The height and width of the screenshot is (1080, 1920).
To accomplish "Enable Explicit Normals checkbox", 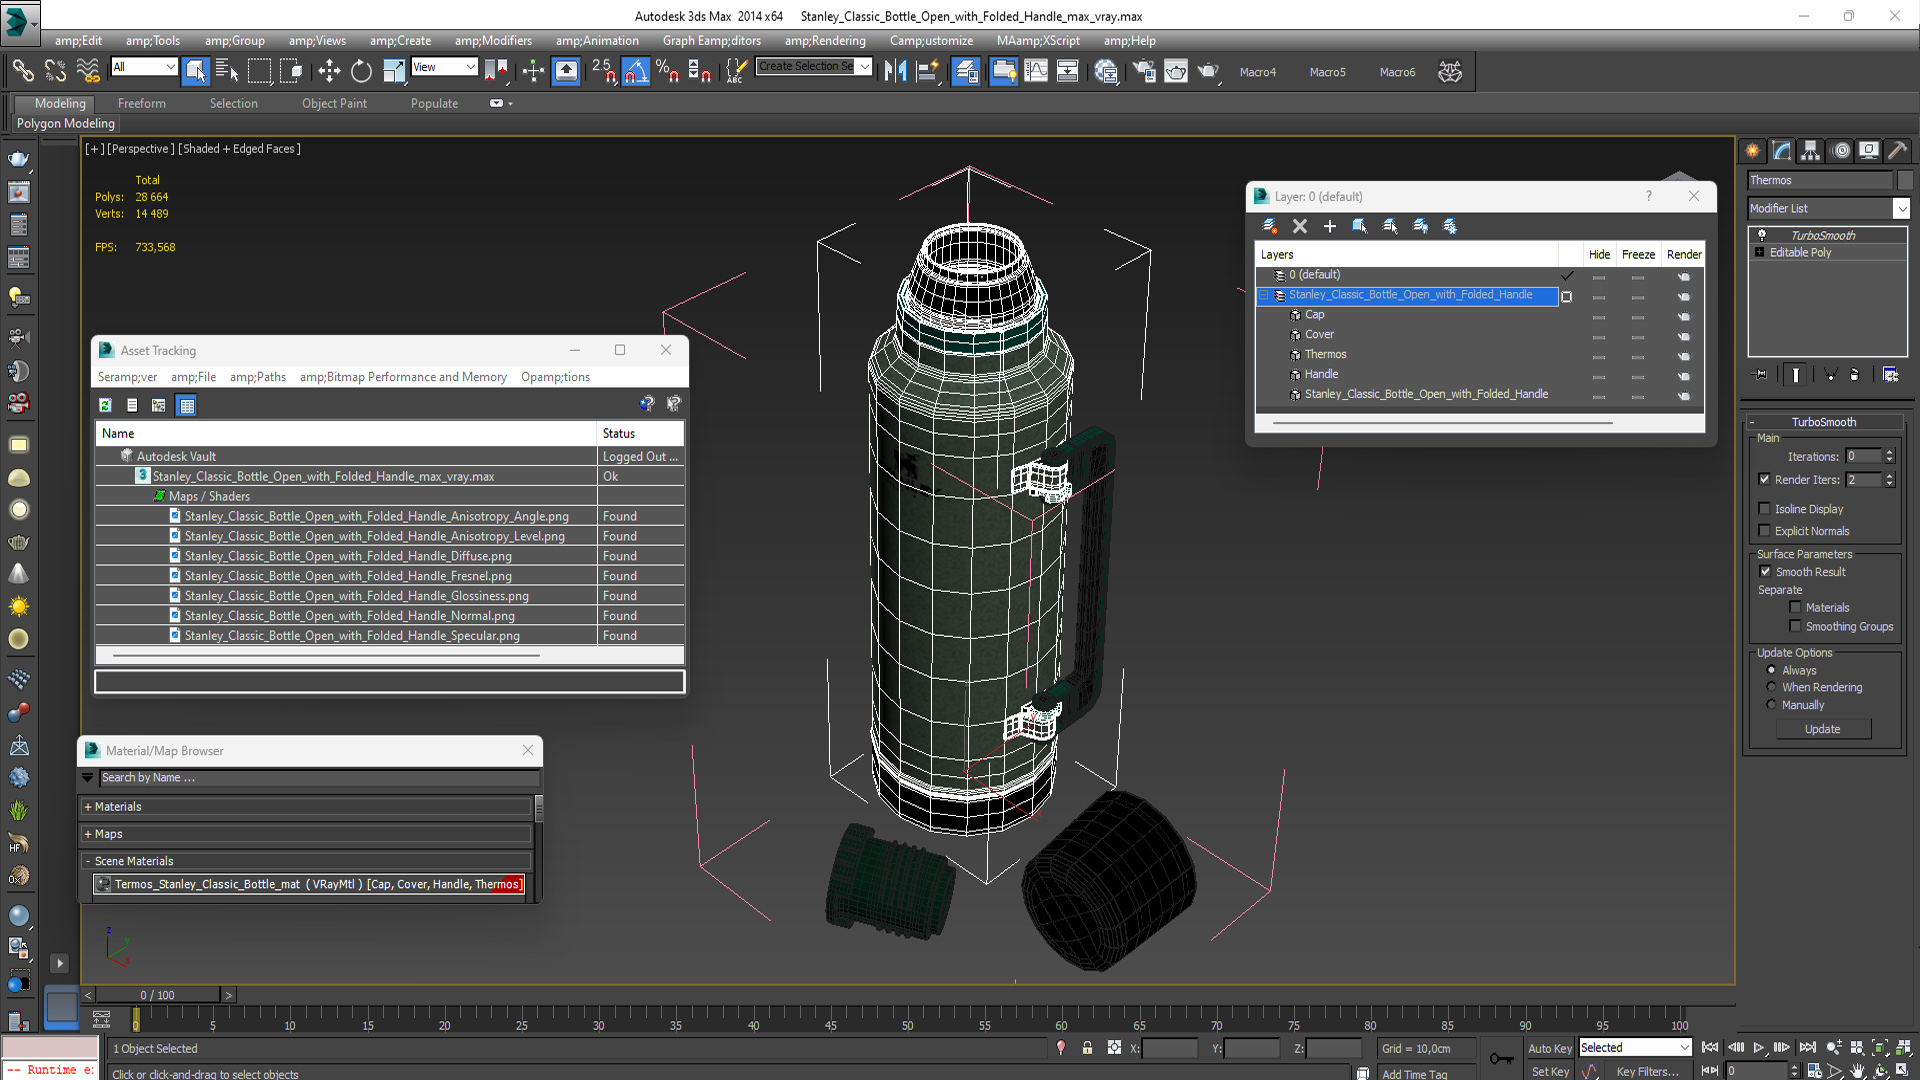I will pyautogui.click(x=1765, y=531).
